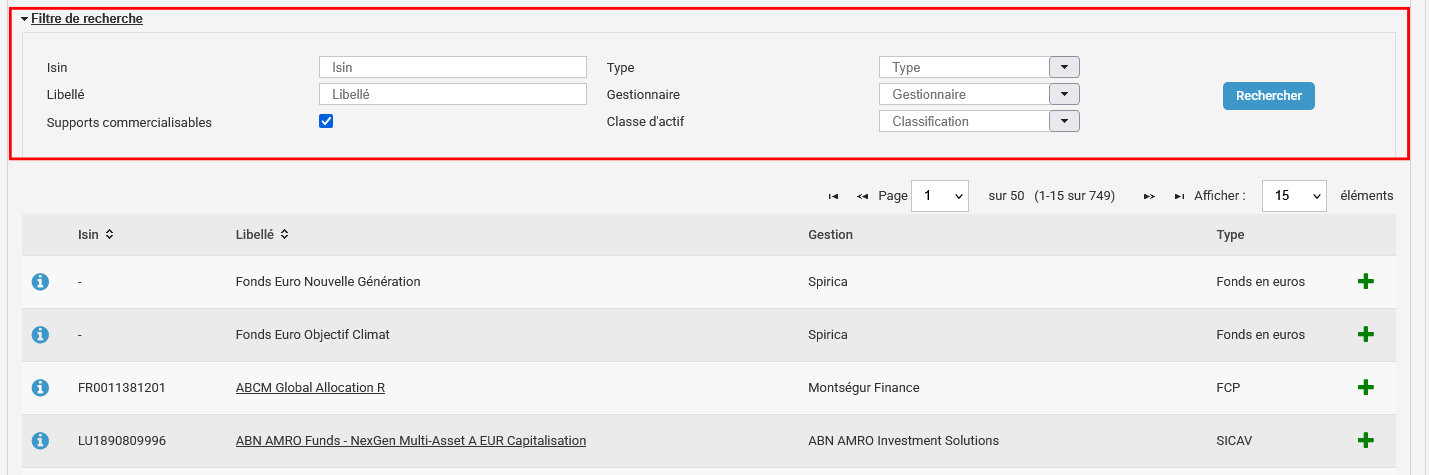The image size is (1429, 475).
Task: Show info for ABCM Global Allocation R
Action: click(x=40, y=388)
